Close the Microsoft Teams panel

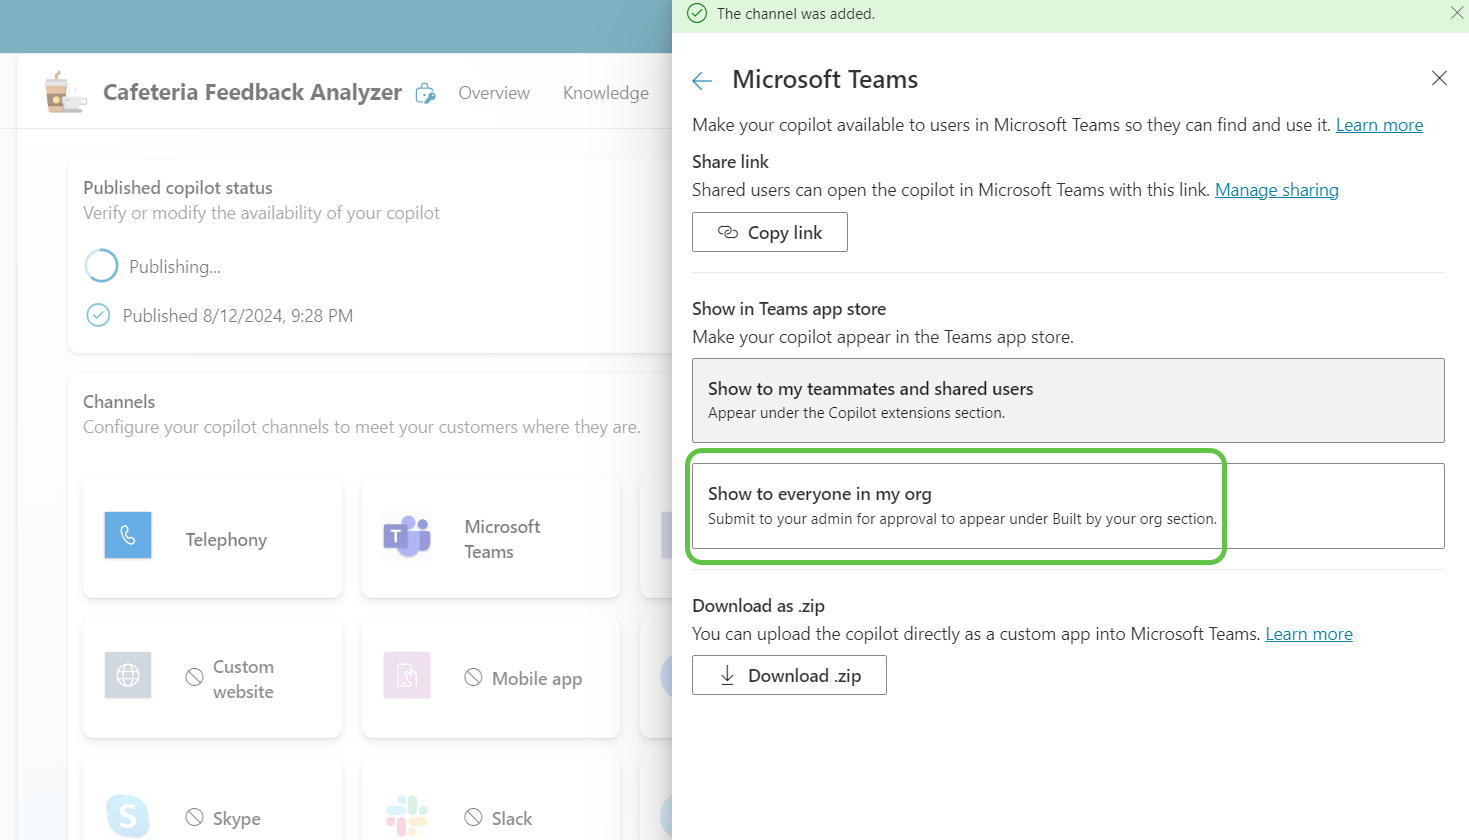[1439, 78]
